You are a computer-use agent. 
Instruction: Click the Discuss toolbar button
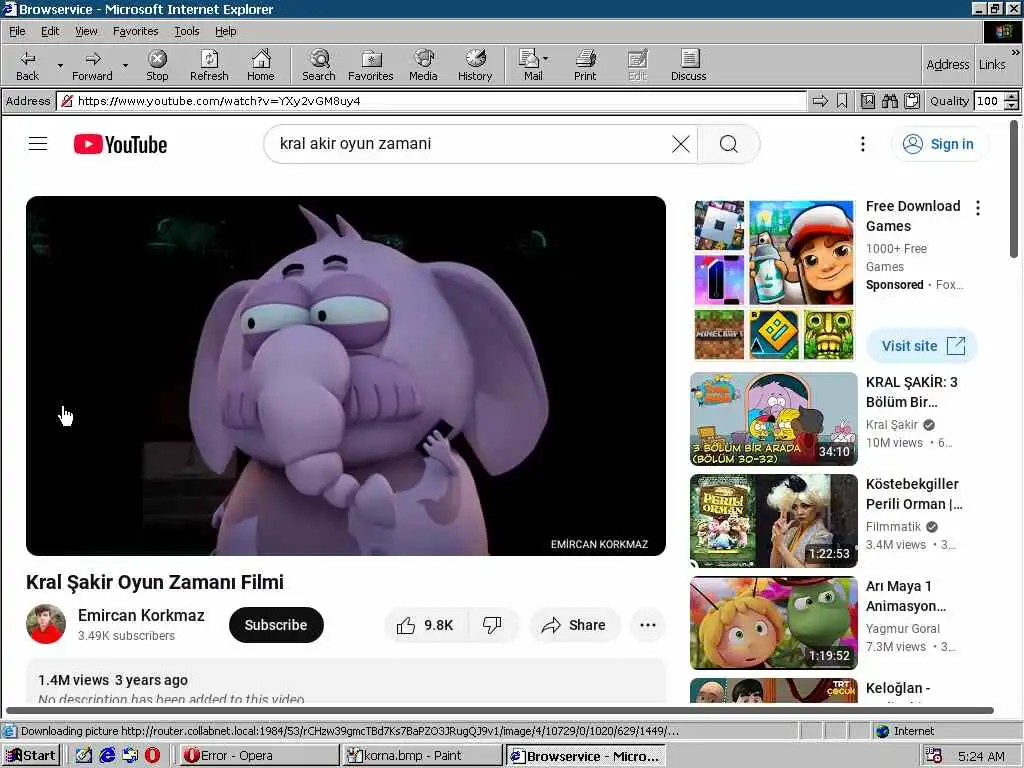click(688, 65)
